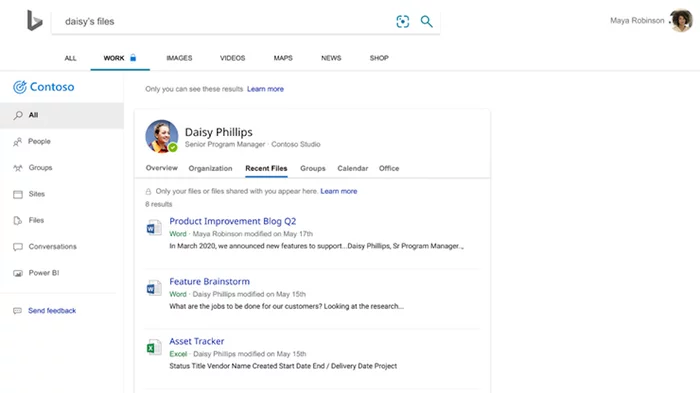Click Learn more beside 'Only you can see'
700x393 pixels.
[x=265, y=89]
